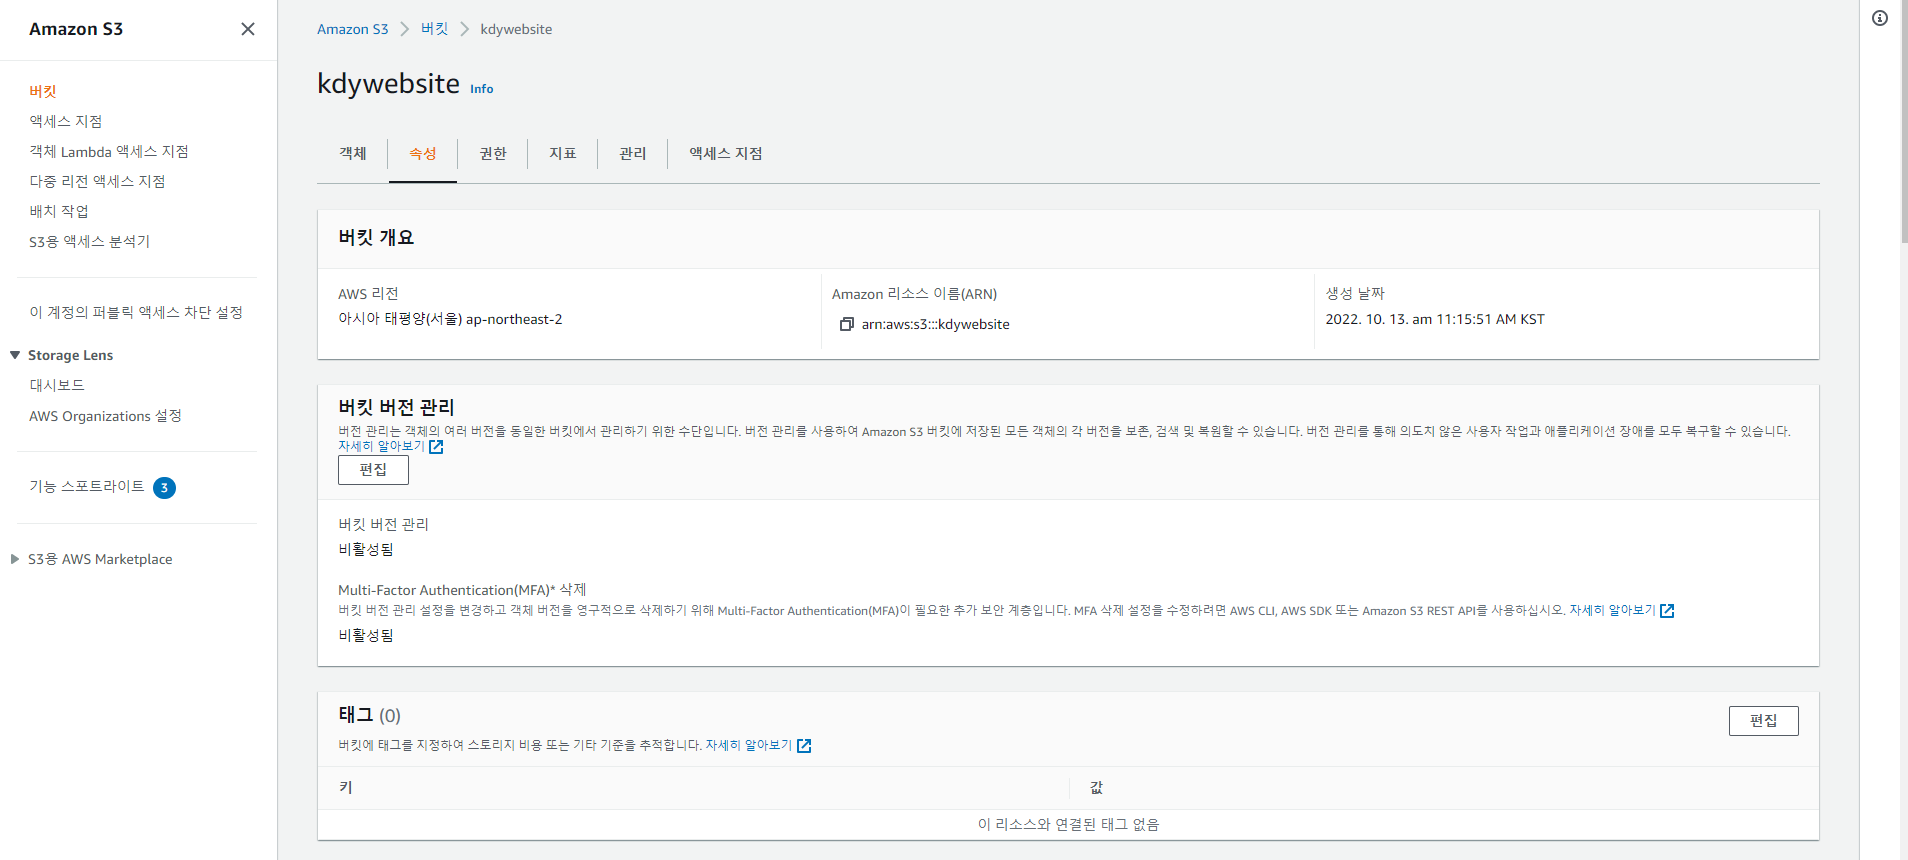This screenshot has height=860, width=1908.
Task: Open the 액세스 지점 tab
Action: 726,153
